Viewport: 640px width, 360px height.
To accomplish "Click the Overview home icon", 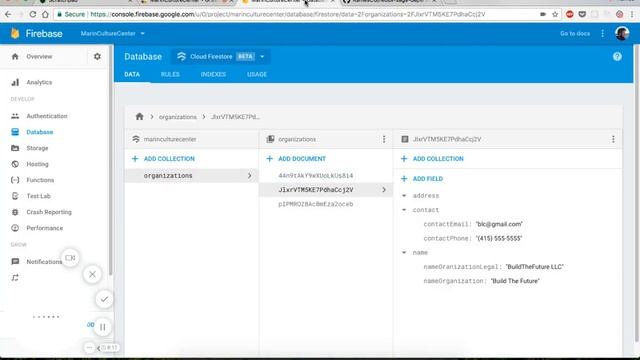I will (x=15, y=56).
